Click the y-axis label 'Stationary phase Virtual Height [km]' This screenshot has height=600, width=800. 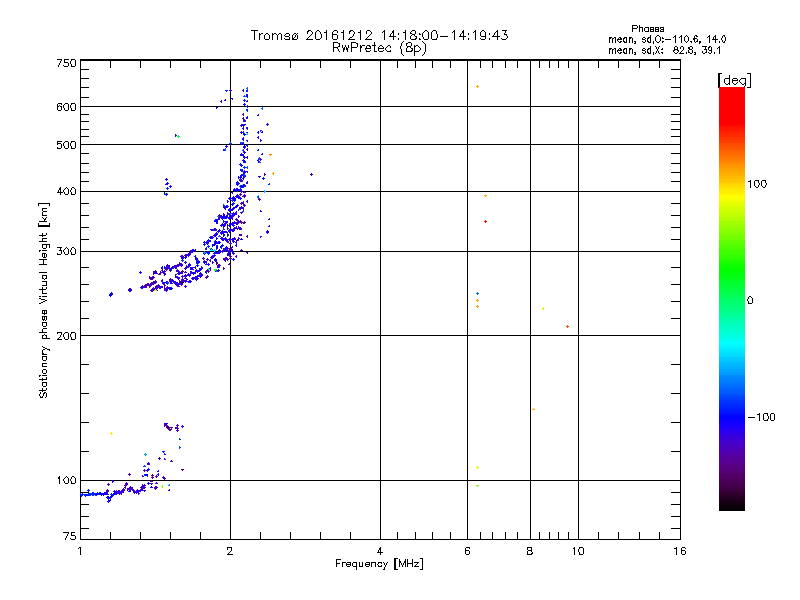pyautogui.click(x=43, y=300)
